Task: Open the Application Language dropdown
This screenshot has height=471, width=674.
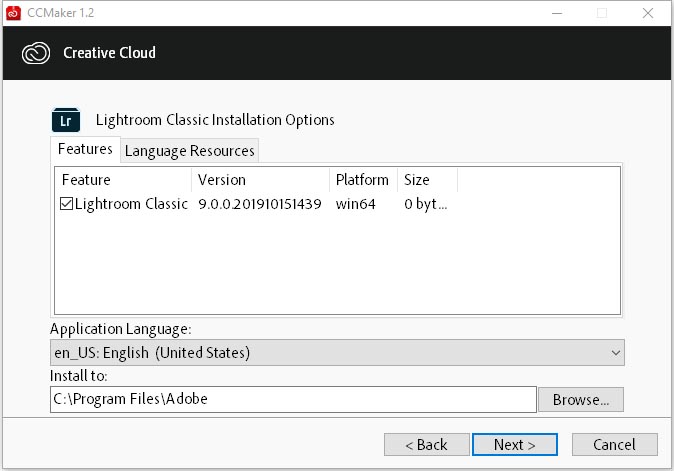Action: 337,353
